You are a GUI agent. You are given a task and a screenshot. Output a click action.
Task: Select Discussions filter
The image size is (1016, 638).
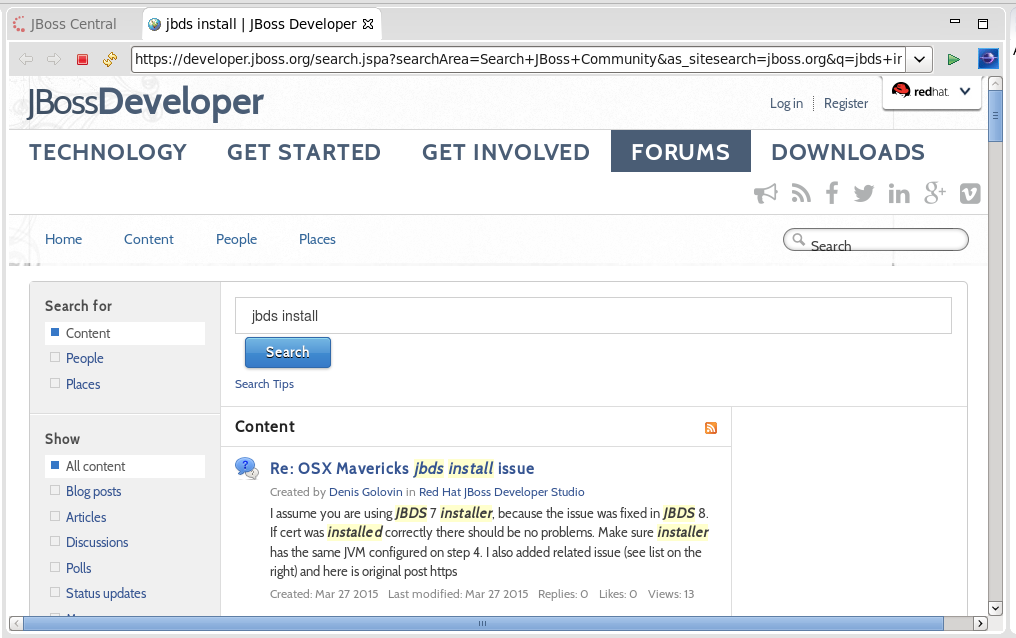pos(97,542)
